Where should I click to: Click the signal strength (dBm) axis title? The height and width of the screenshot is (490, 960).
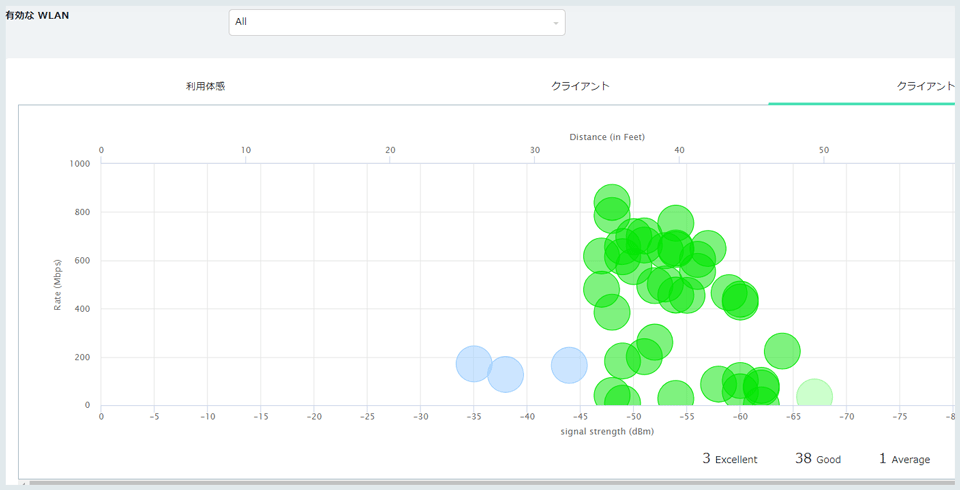point(607,432)
